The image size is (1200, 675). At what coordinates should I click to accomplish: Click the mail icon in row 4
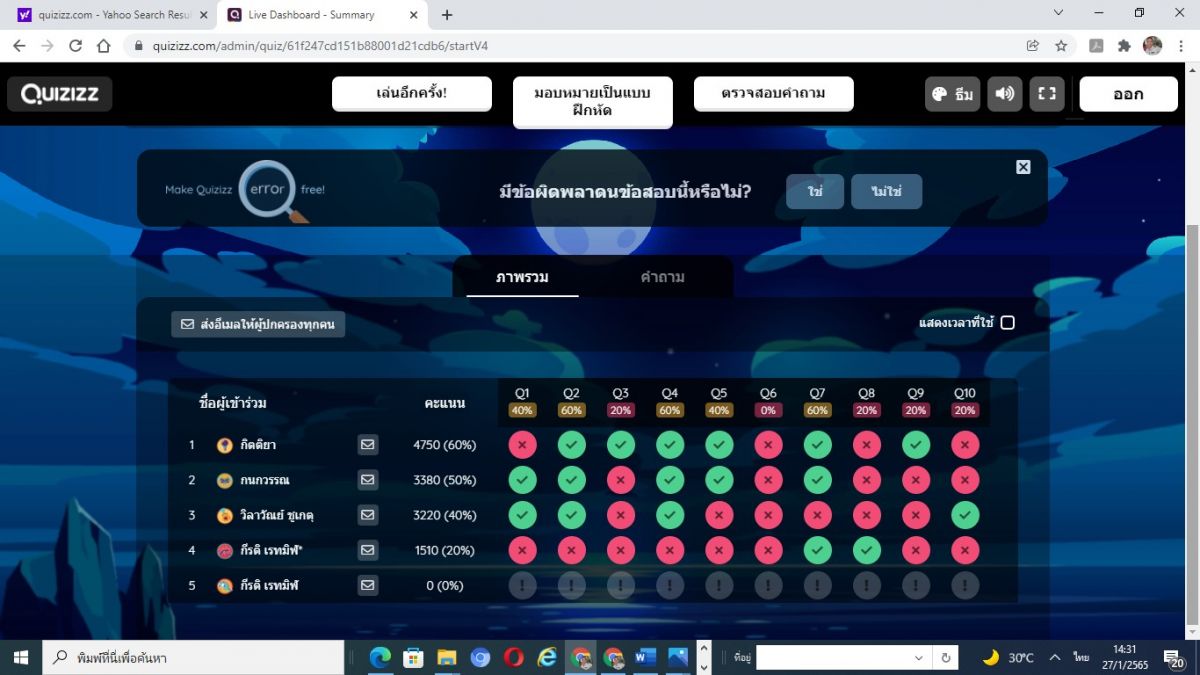click(x=368, y=550)
